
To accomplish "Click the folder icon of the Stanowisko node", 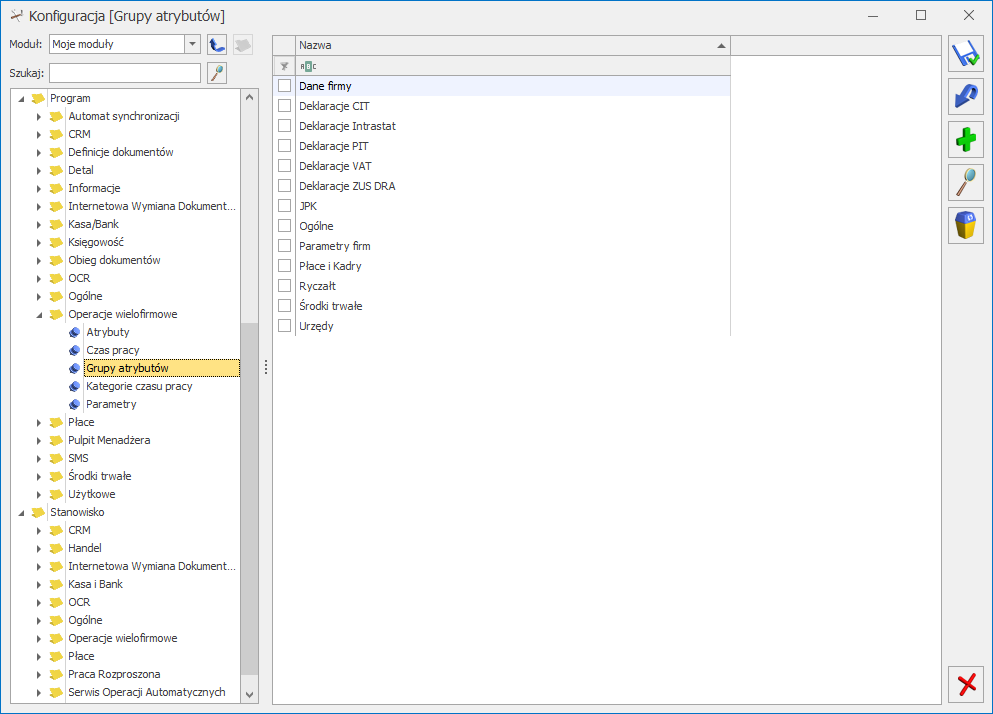I will [39, 512].
